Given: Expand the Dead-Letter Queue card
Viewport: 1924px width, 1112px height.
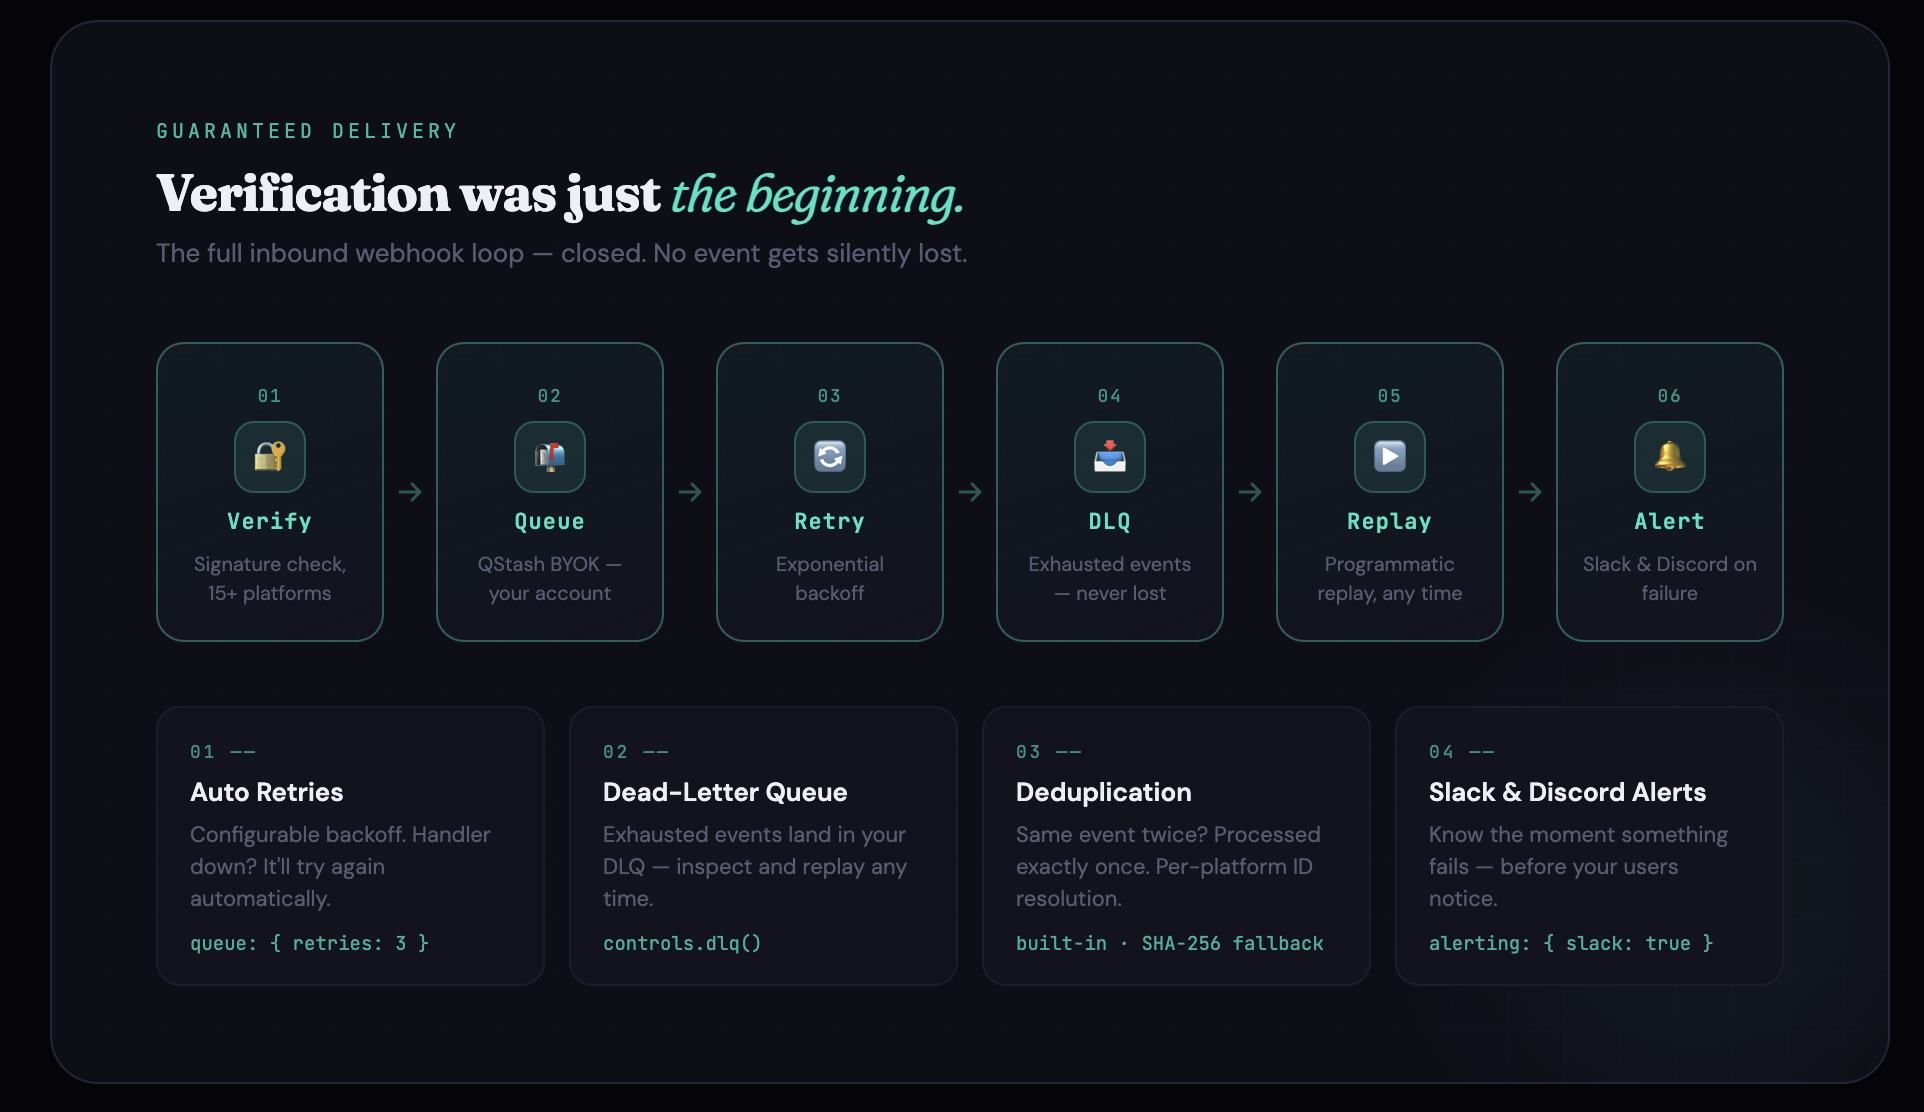Looking at the screenshot, I should click(762, 845).
